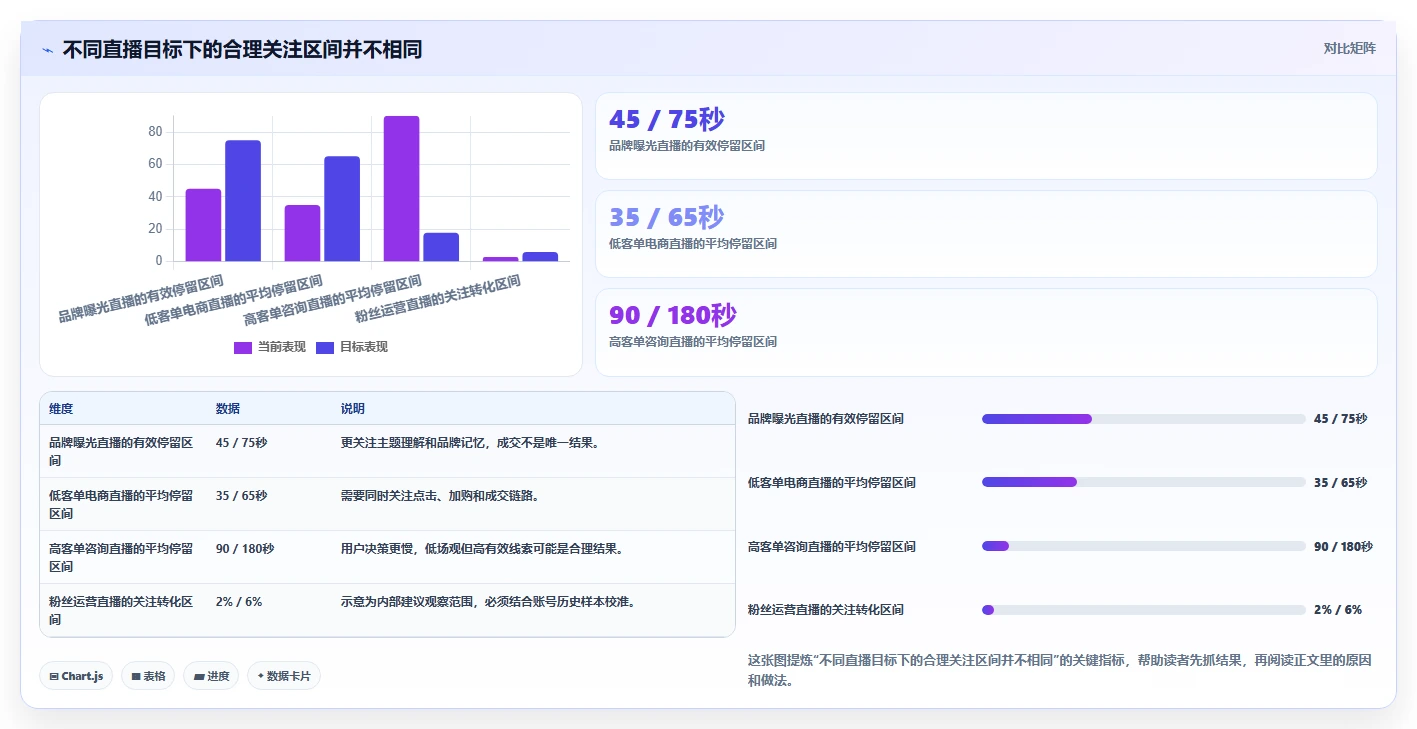1417x729 pixels.
Task: Click the purple 品牌曝光 current chart bar
Action: pos(203,225)
